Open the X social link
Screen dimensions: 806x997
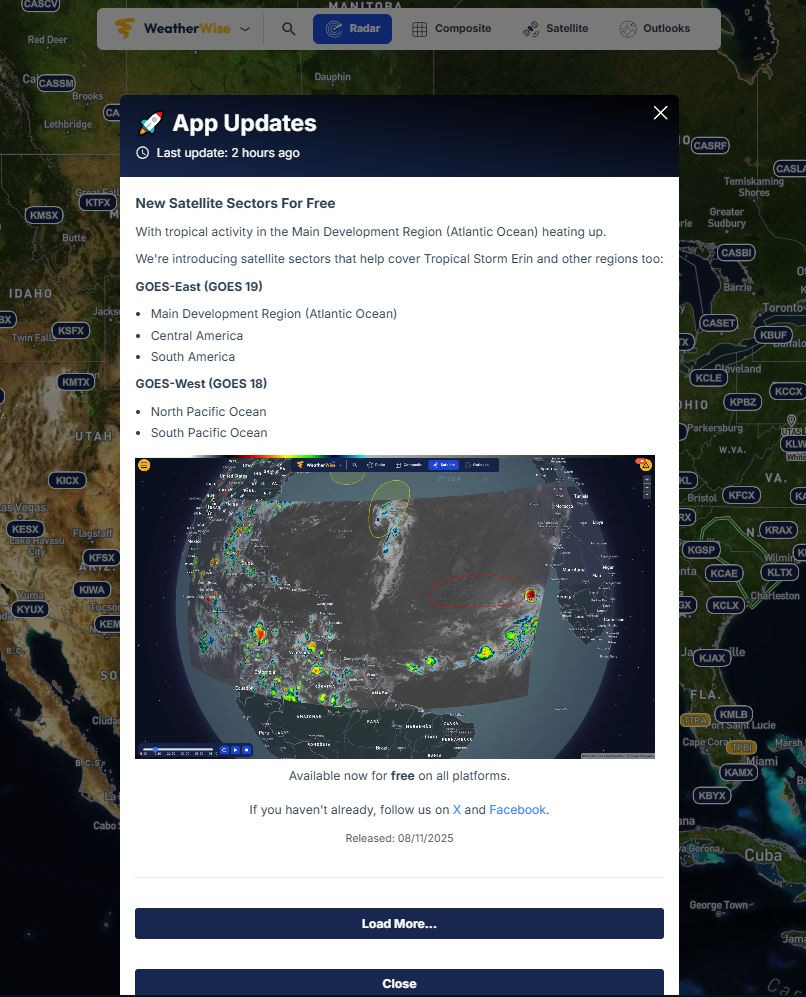click(x=456, y=809)
